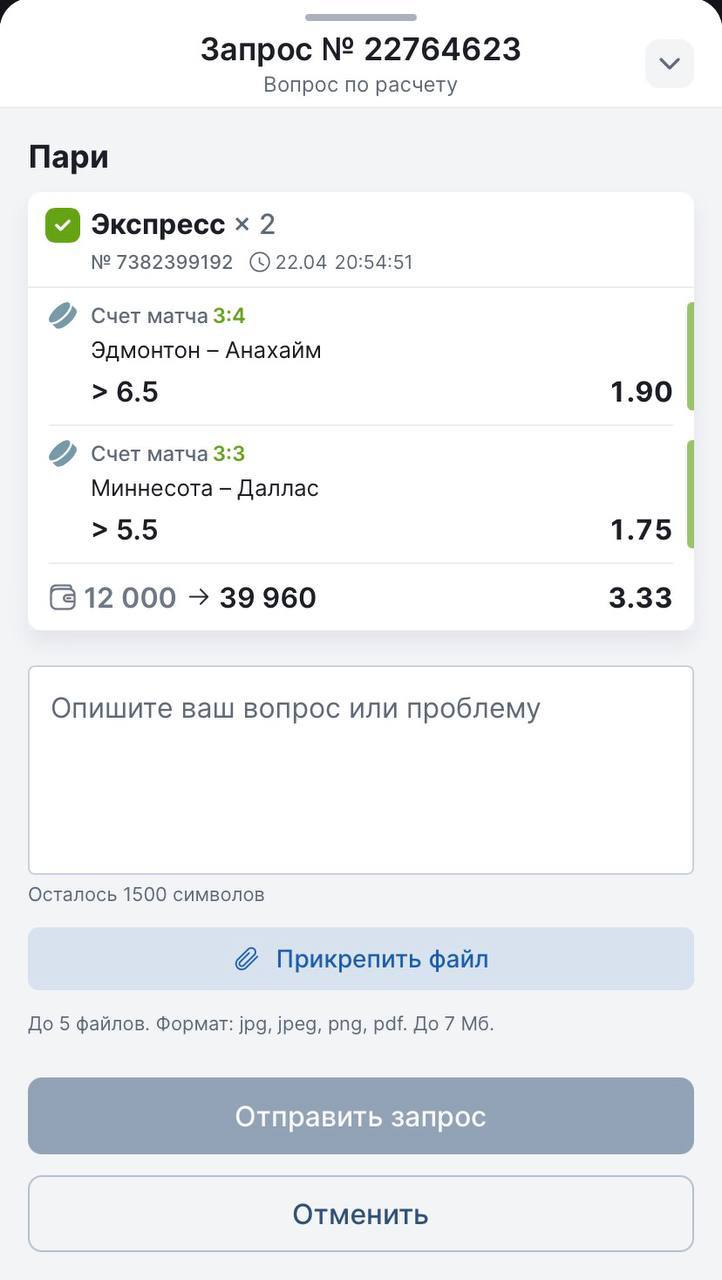Viewport: 722px width, 1280px height.
Task: Click the 1.90 odds value
Action: point(641,392)
